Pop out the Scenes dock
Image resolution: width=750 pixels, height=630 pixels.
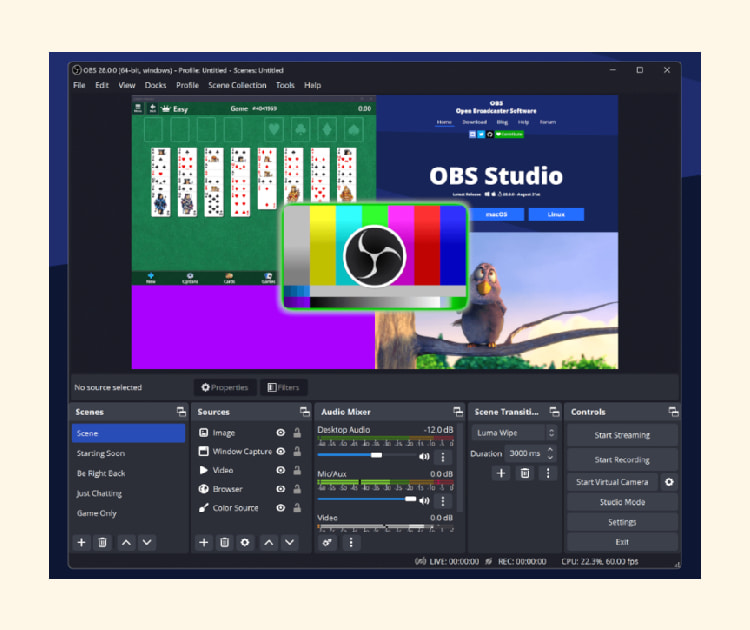coord(181,411)
